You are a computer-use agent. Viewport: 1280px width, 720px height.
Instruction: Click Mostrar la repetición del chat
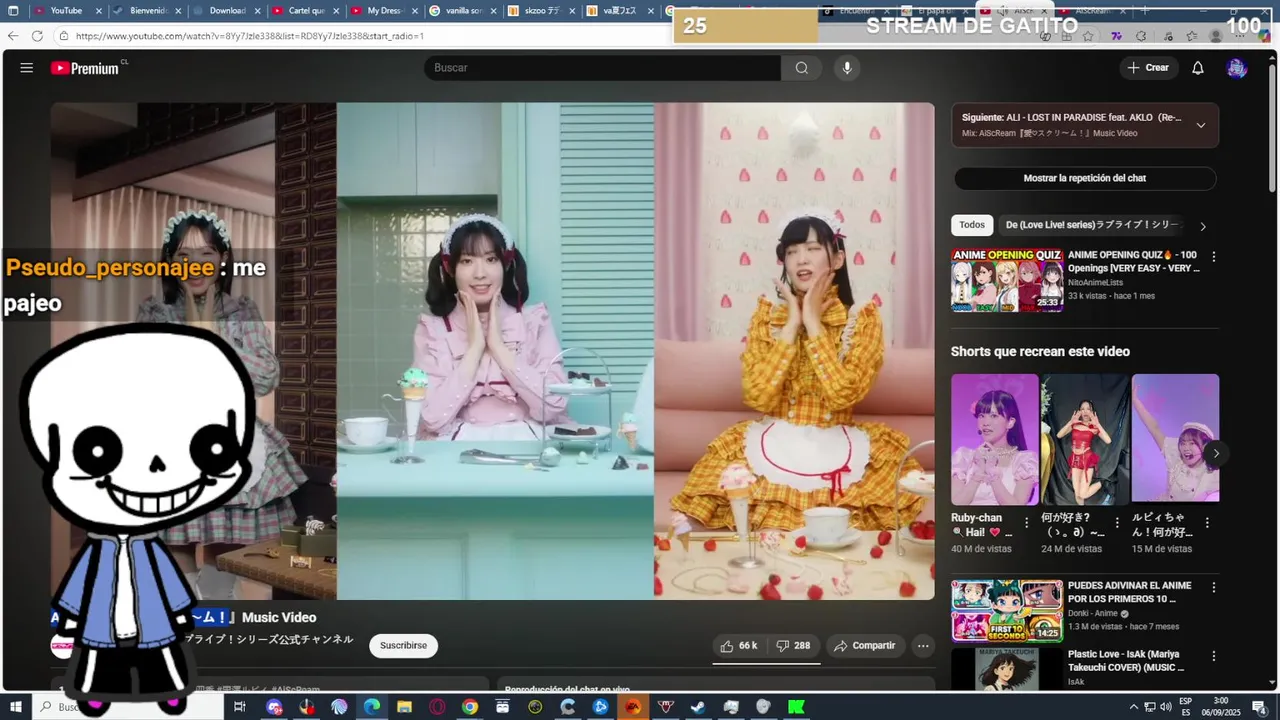tap(1085, 178)
